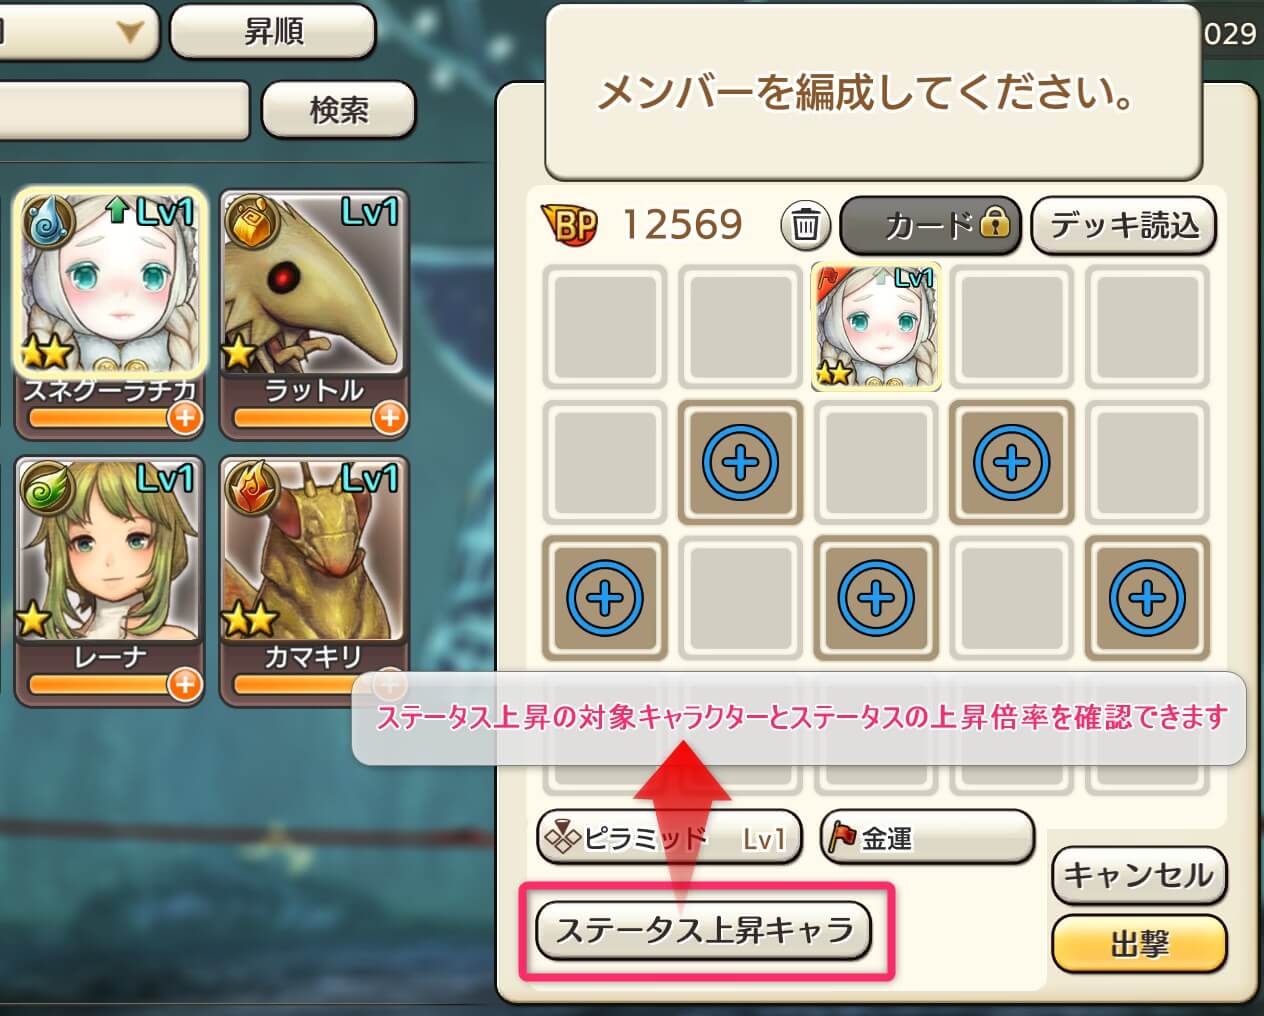The width and height of the screenshot is (1264, 1016).
Task: Add a member to the bottom-left plus slot
Action: [x=605, y=598]
